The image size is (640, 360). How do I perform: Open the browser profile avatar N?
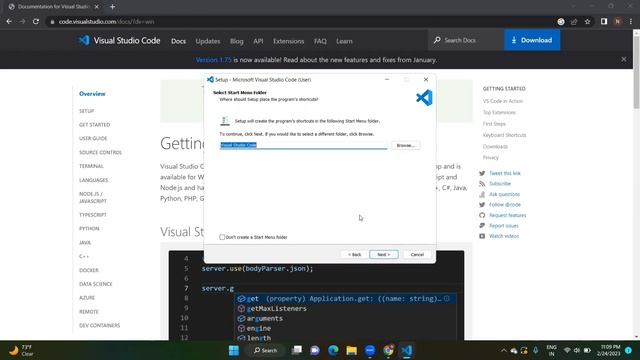pyautogui.click(x=618, y=21)
